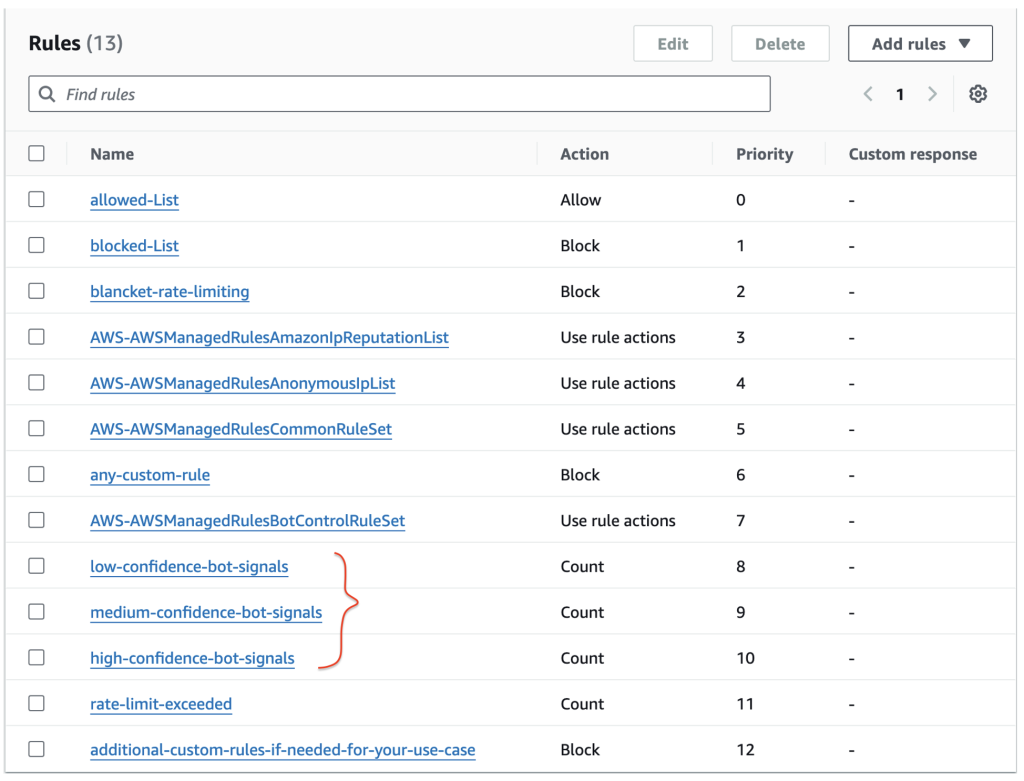Open the allowed-List rule

(134, 199)
